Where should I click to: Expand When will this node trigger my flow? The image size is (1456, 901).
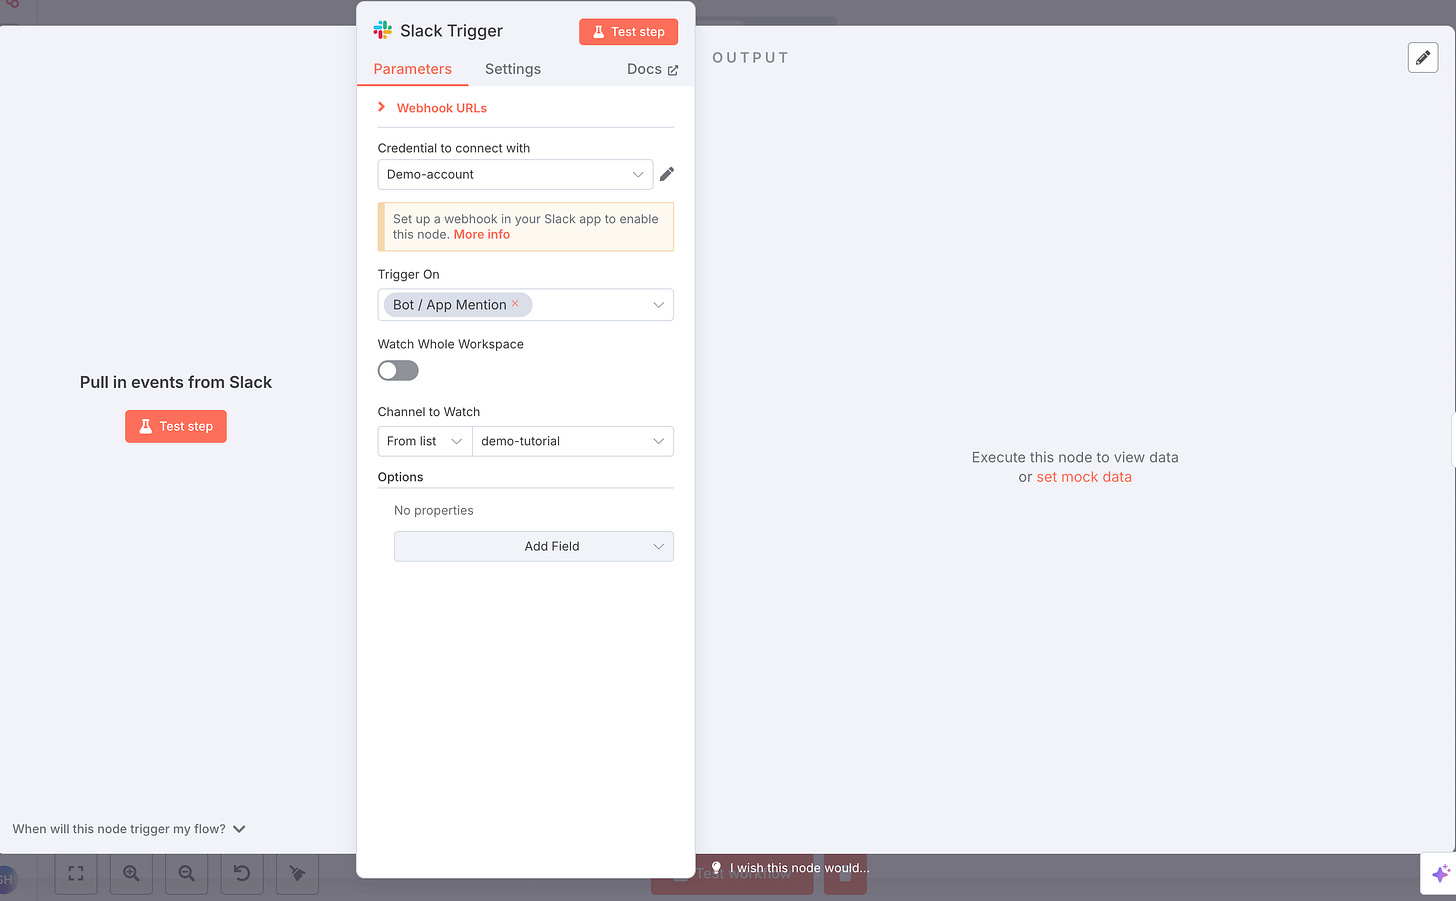pyautogui.click(x=129, y=829)
